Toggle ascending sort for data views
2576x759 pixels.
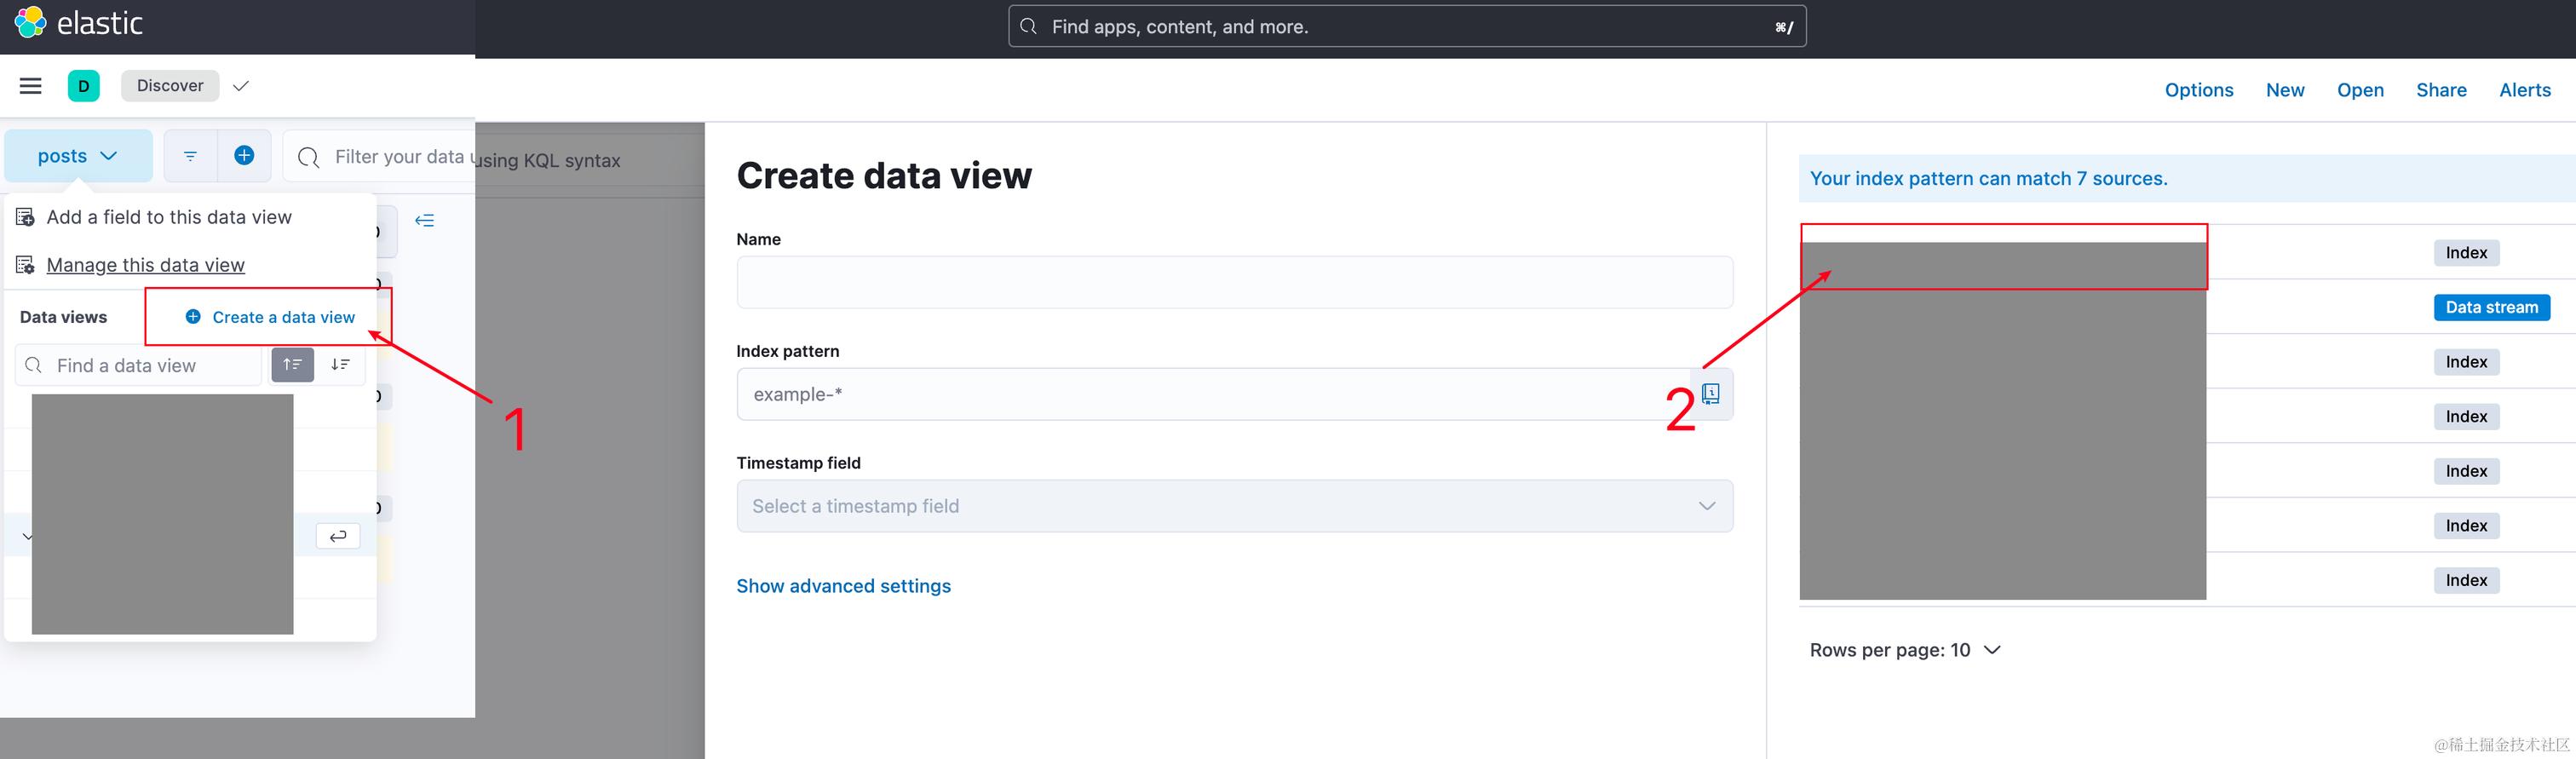293,365
